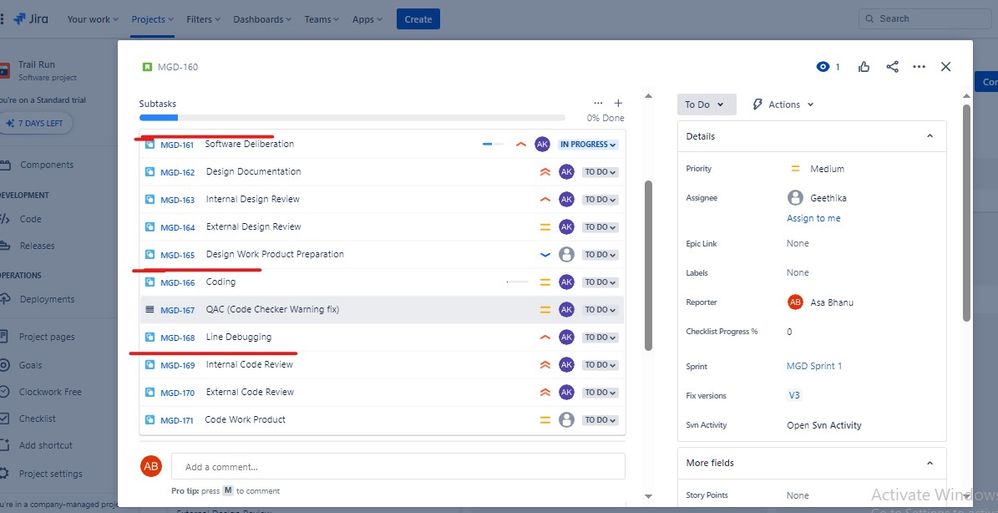
Task: Click the subtask icon of MGD-167
Action: coord(150,309)
